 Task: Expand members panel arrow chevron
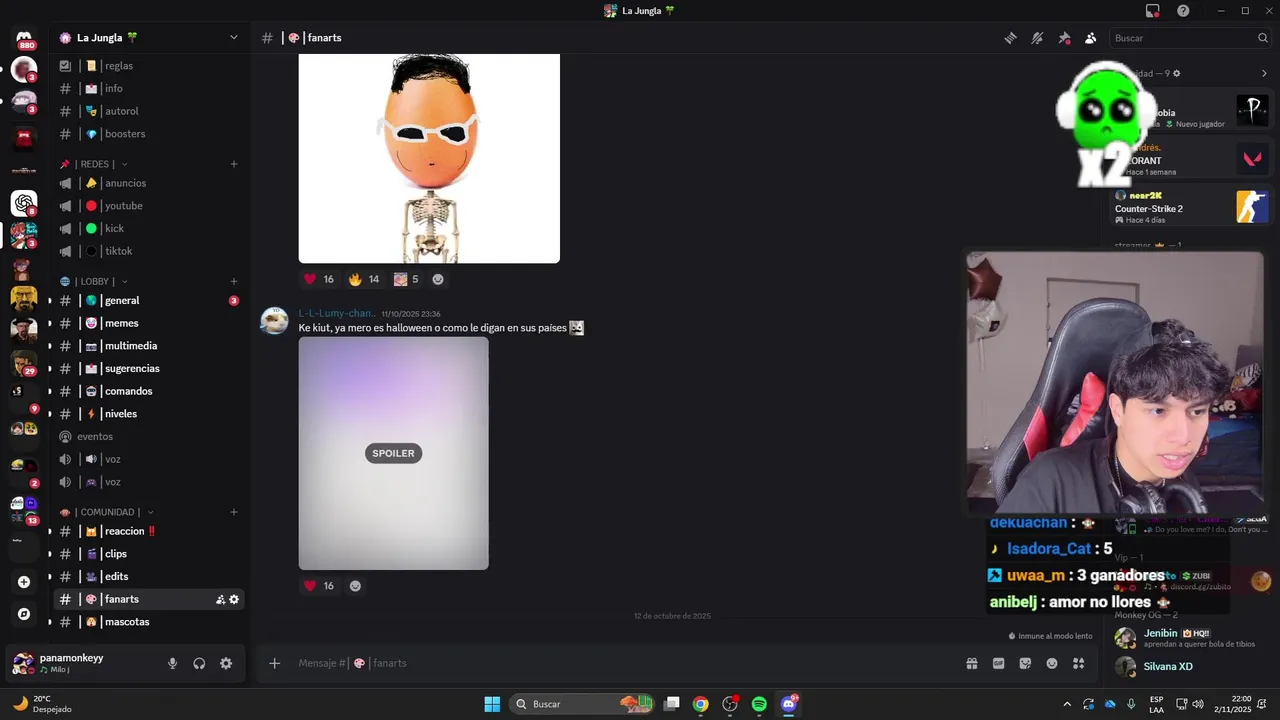(1264, 73)
